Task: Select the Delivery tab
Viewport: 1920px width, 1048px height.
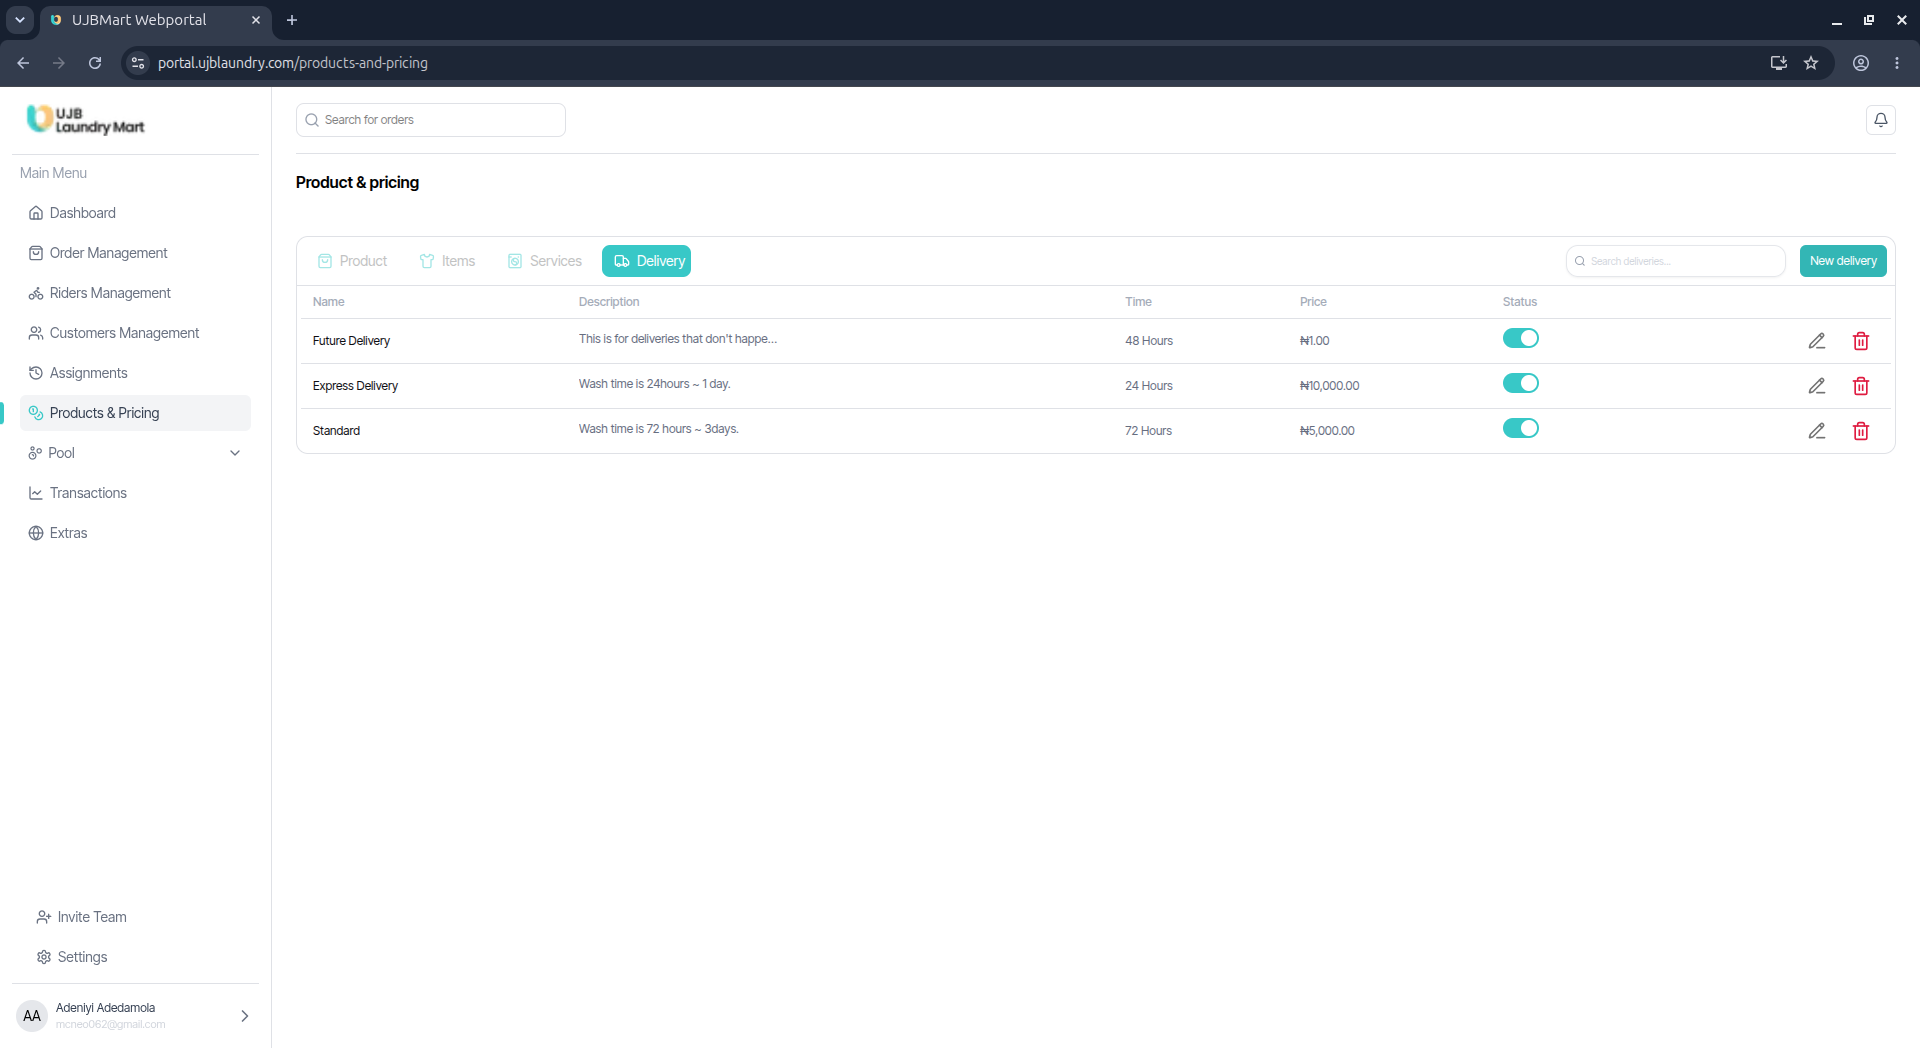Action: [x=647, y=261]
